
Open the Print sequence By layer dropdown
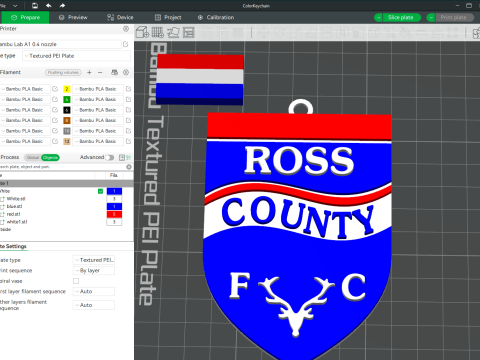94,270
